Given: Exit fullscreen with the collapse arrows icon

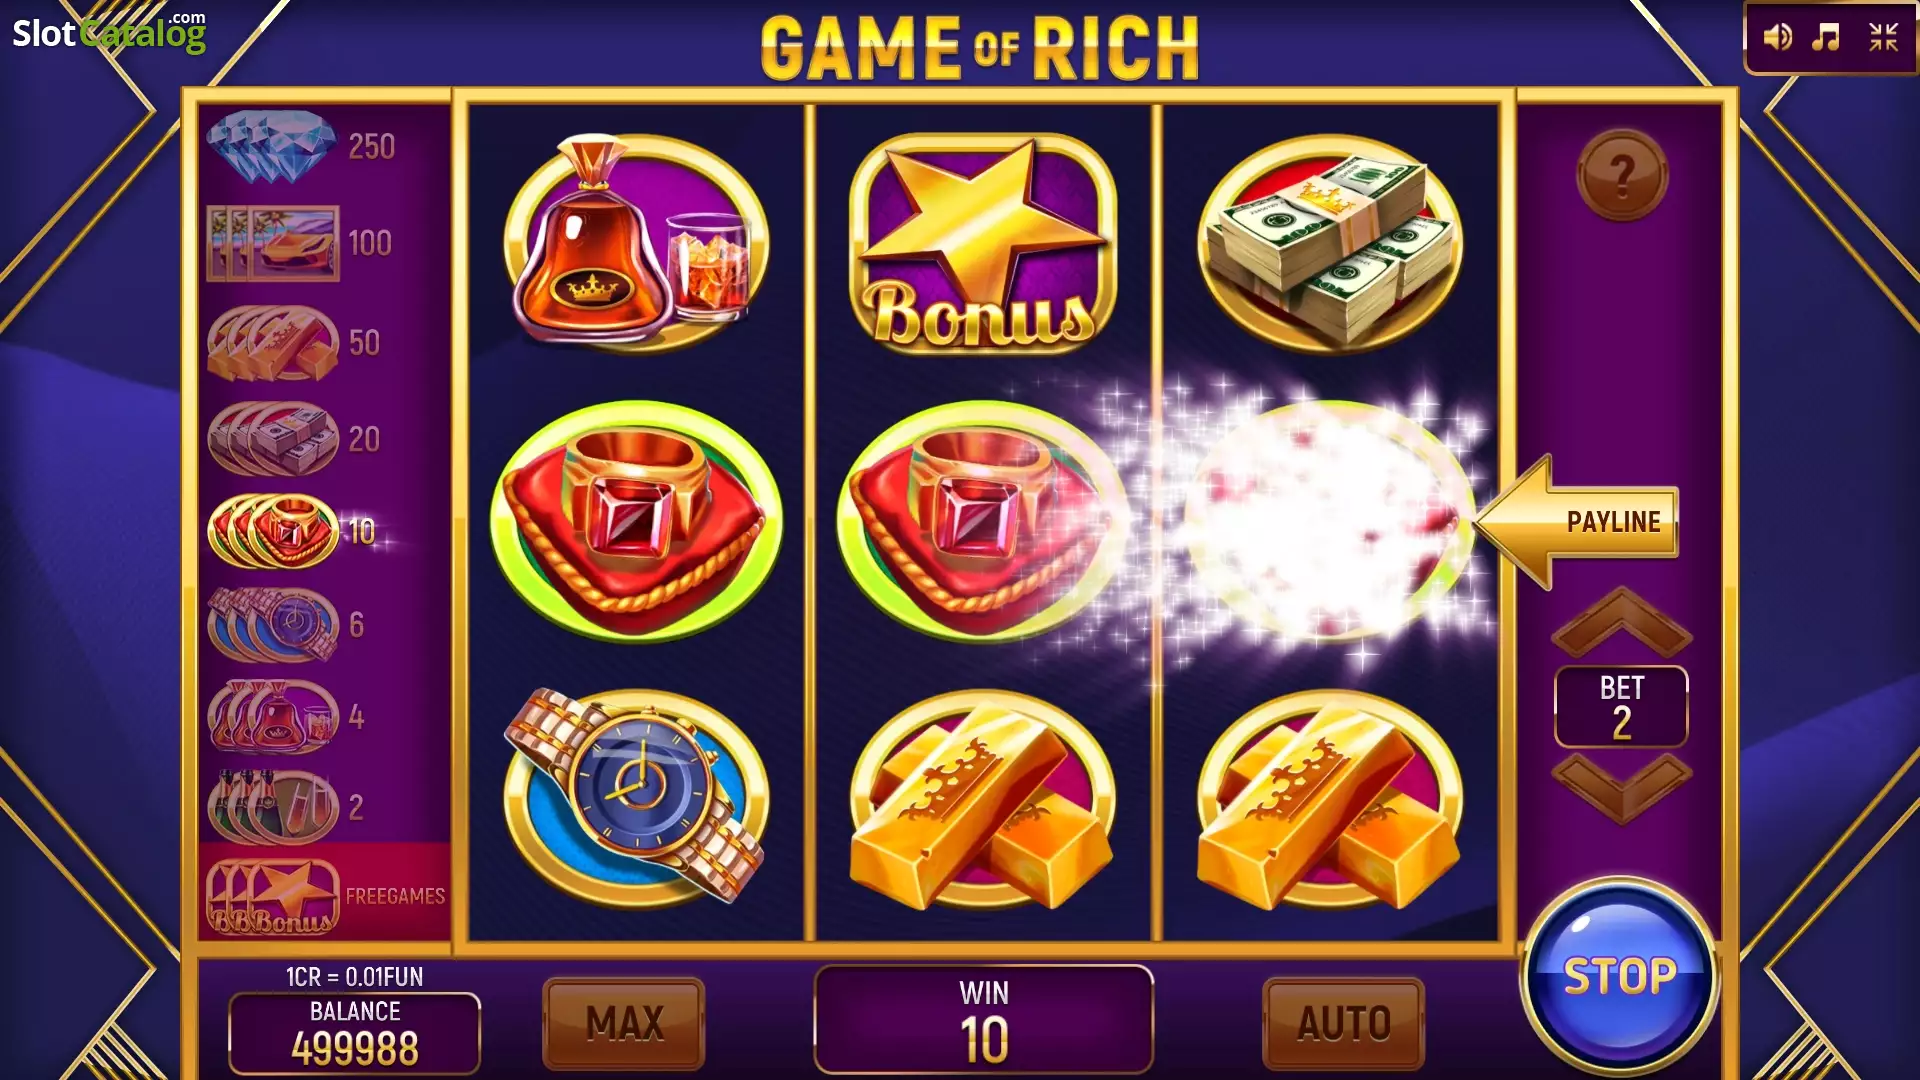Looking at the screenshot, I should click(1883, 38).
